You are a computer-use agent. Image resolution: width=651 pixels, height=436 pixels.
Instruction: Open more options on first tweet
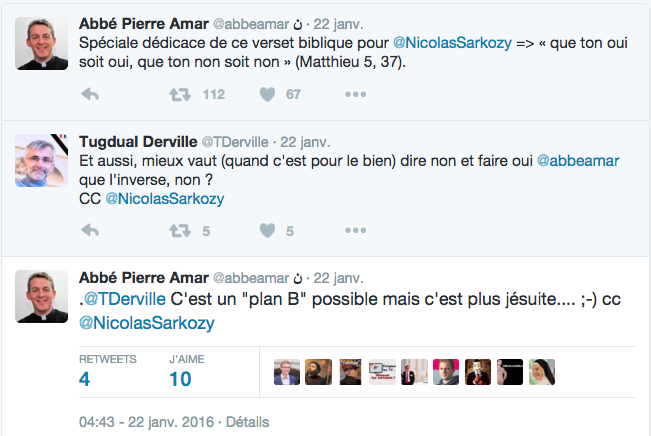(x=355, y=94)
